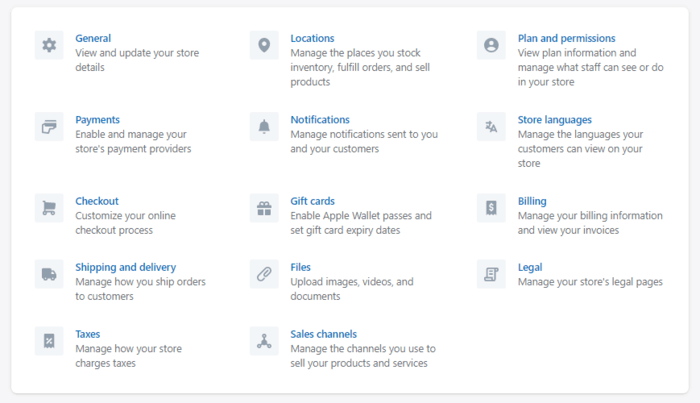
Task: Open the Taxes settings link
Action: 88,334
